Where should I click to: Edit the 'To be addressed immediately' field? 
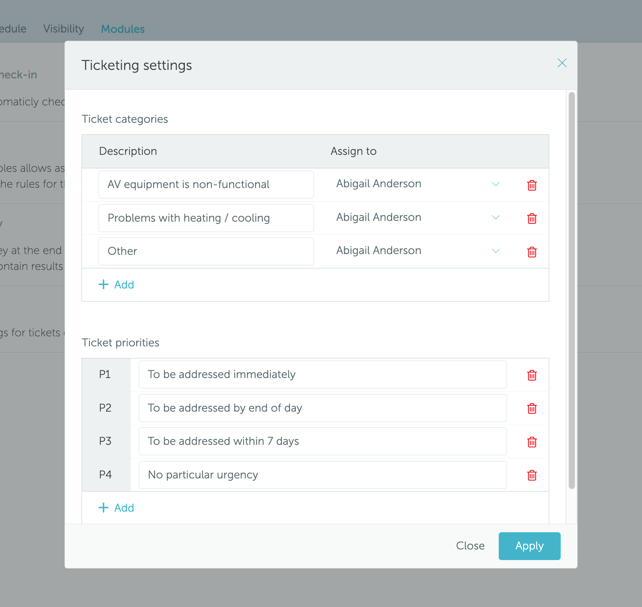coord(322,375)
